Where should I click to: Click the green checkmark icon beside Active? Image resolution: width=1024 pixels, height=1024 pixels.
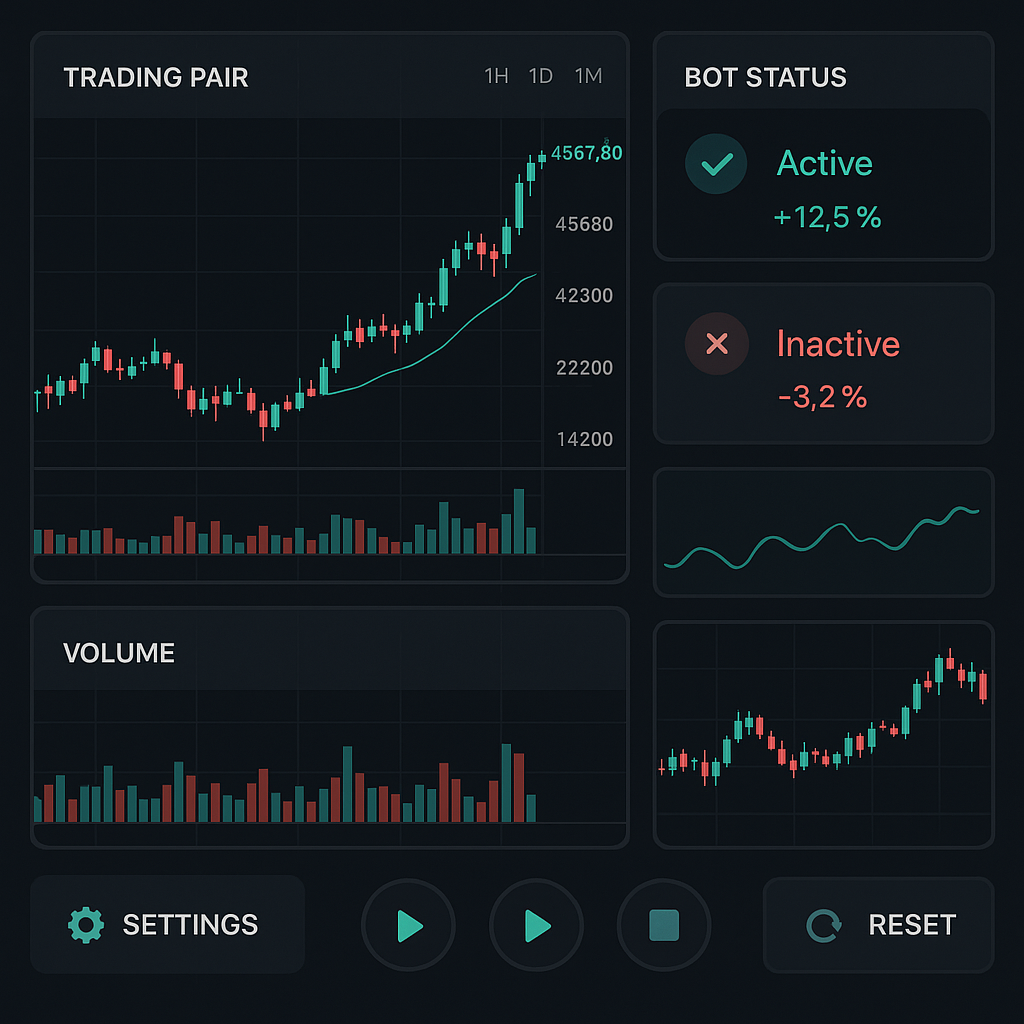point(716,164)
